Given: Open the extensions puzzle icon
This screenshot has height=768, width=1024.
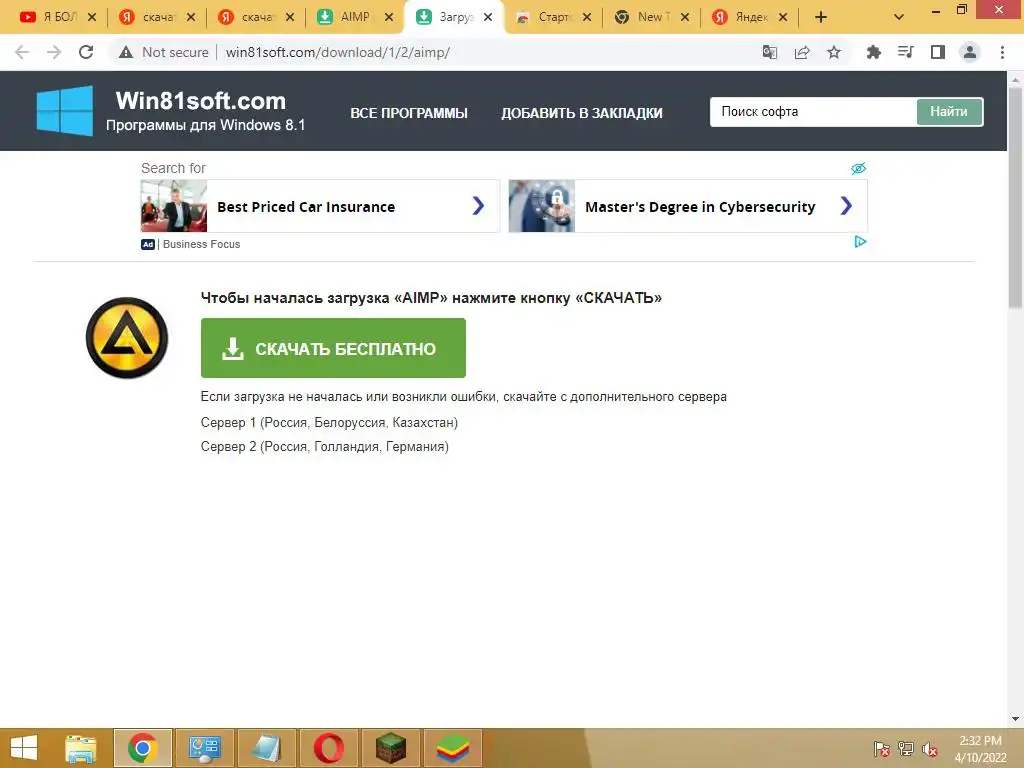Looking at the screenshot, I should click(873, 52).
